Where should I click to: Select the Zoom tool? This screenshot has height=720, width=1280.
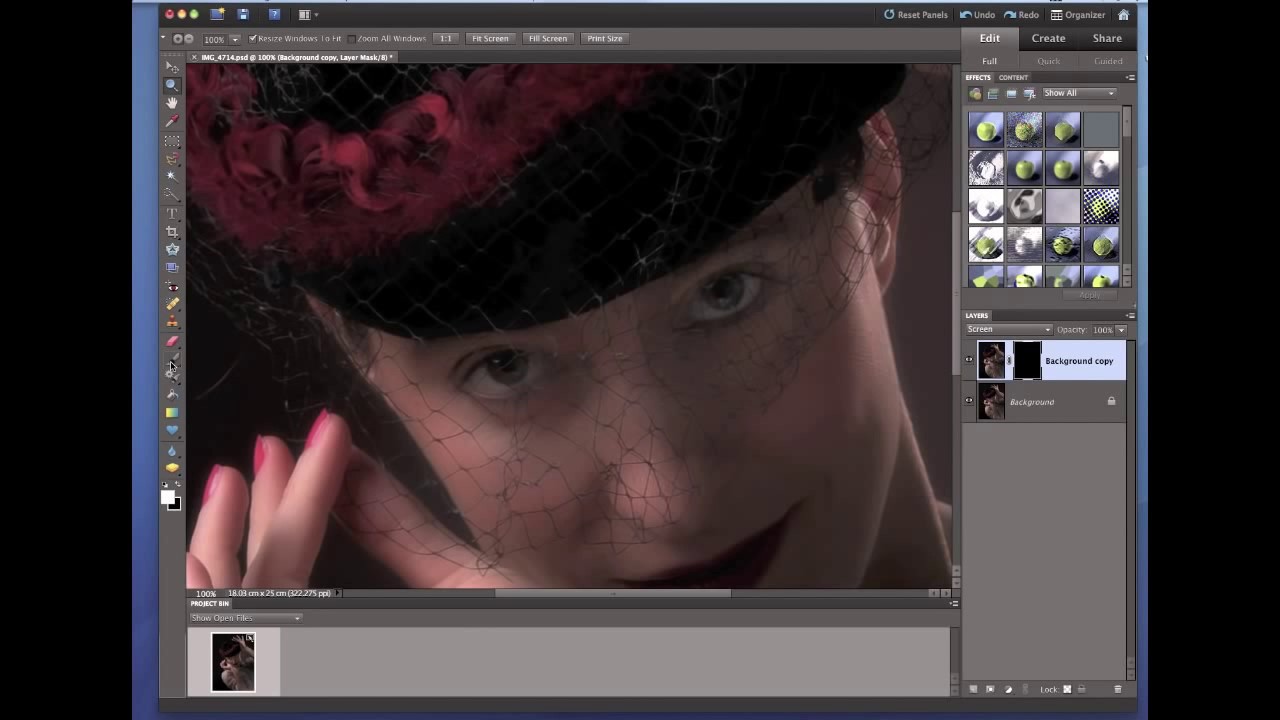172,85
